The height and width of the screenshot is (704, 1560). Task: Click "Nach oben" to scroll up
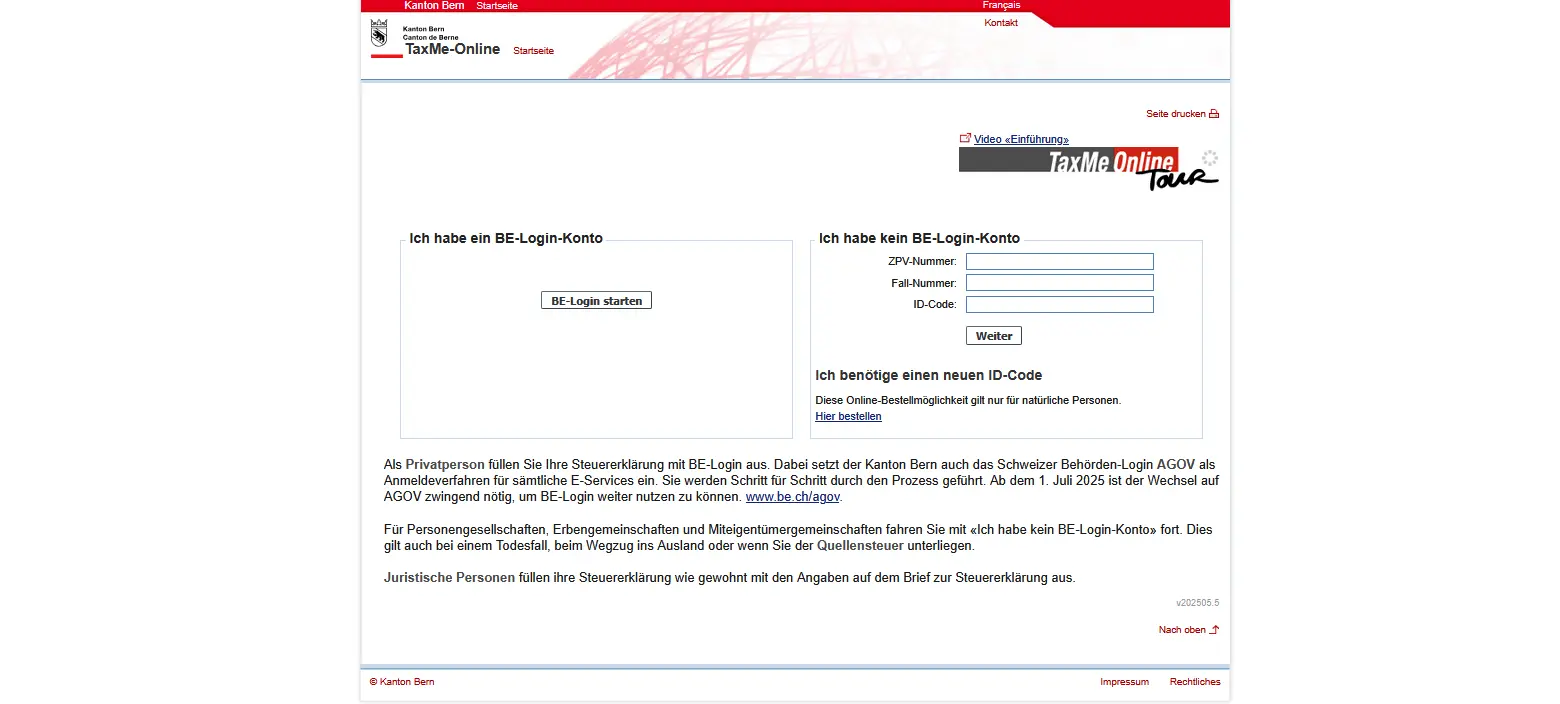tap(1182, 629)
